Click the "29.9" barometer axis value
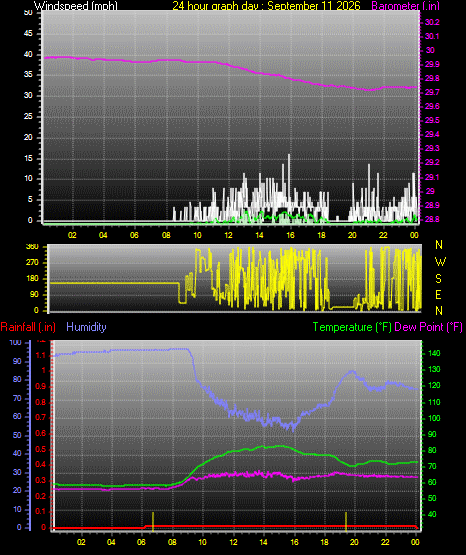 coord(432,64)
